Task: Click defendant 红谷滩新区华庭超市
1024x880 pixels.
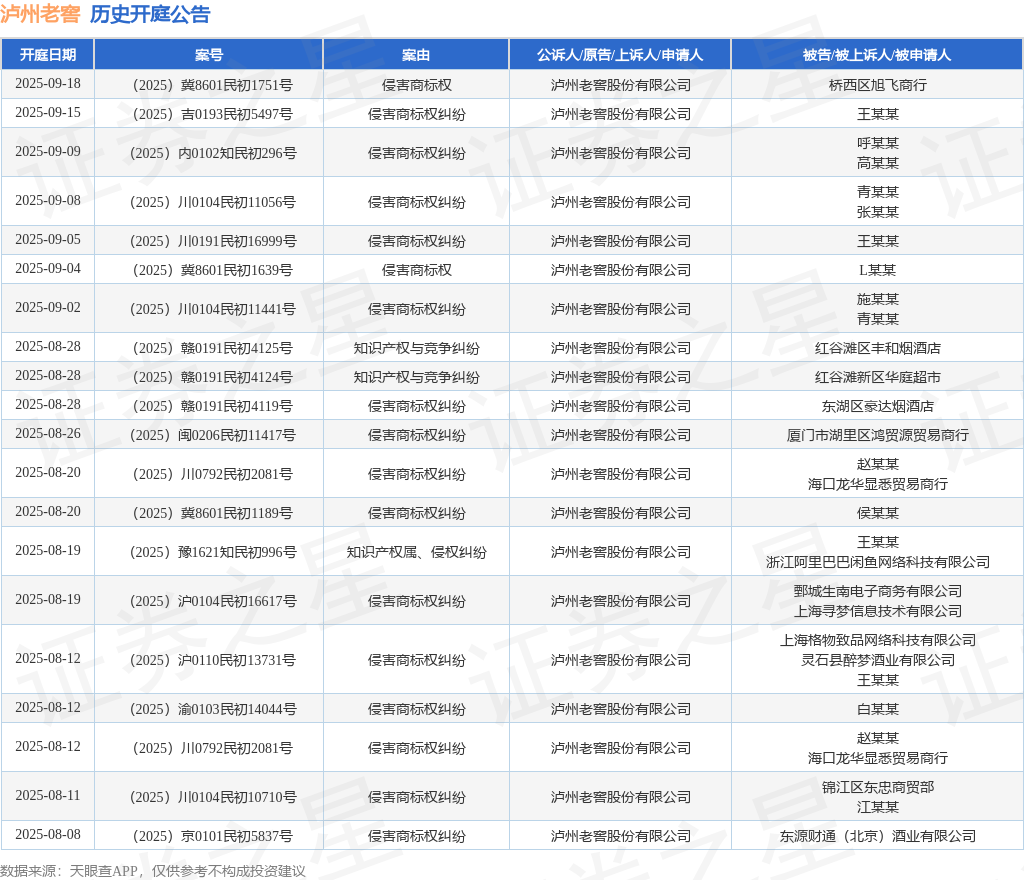Action: pyautogui.click(x=877, y=377)
